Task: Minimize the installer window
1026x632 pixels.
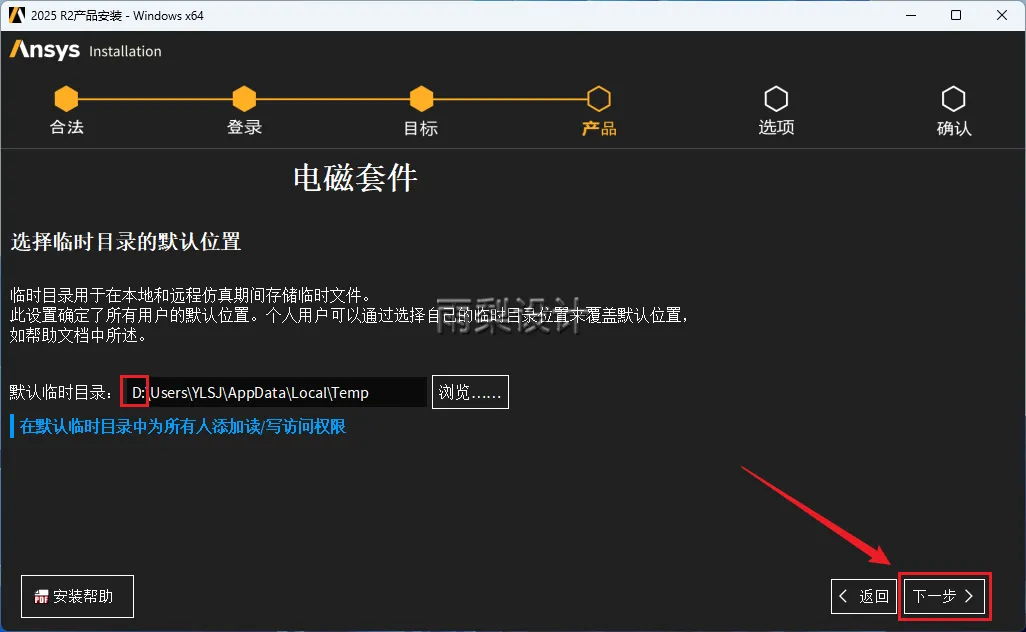Action: point(910,15)
